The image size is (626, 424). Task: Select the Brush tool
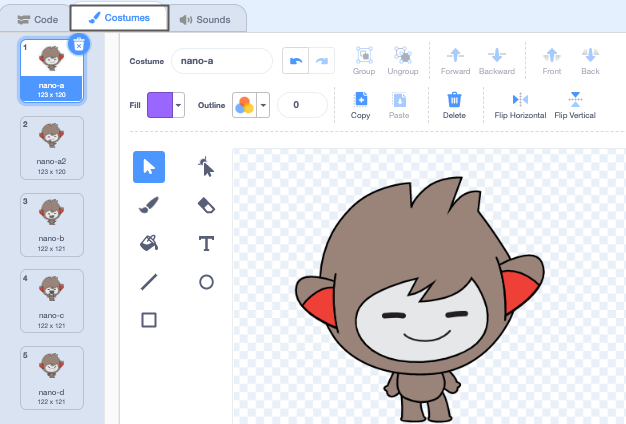[149, 205]
